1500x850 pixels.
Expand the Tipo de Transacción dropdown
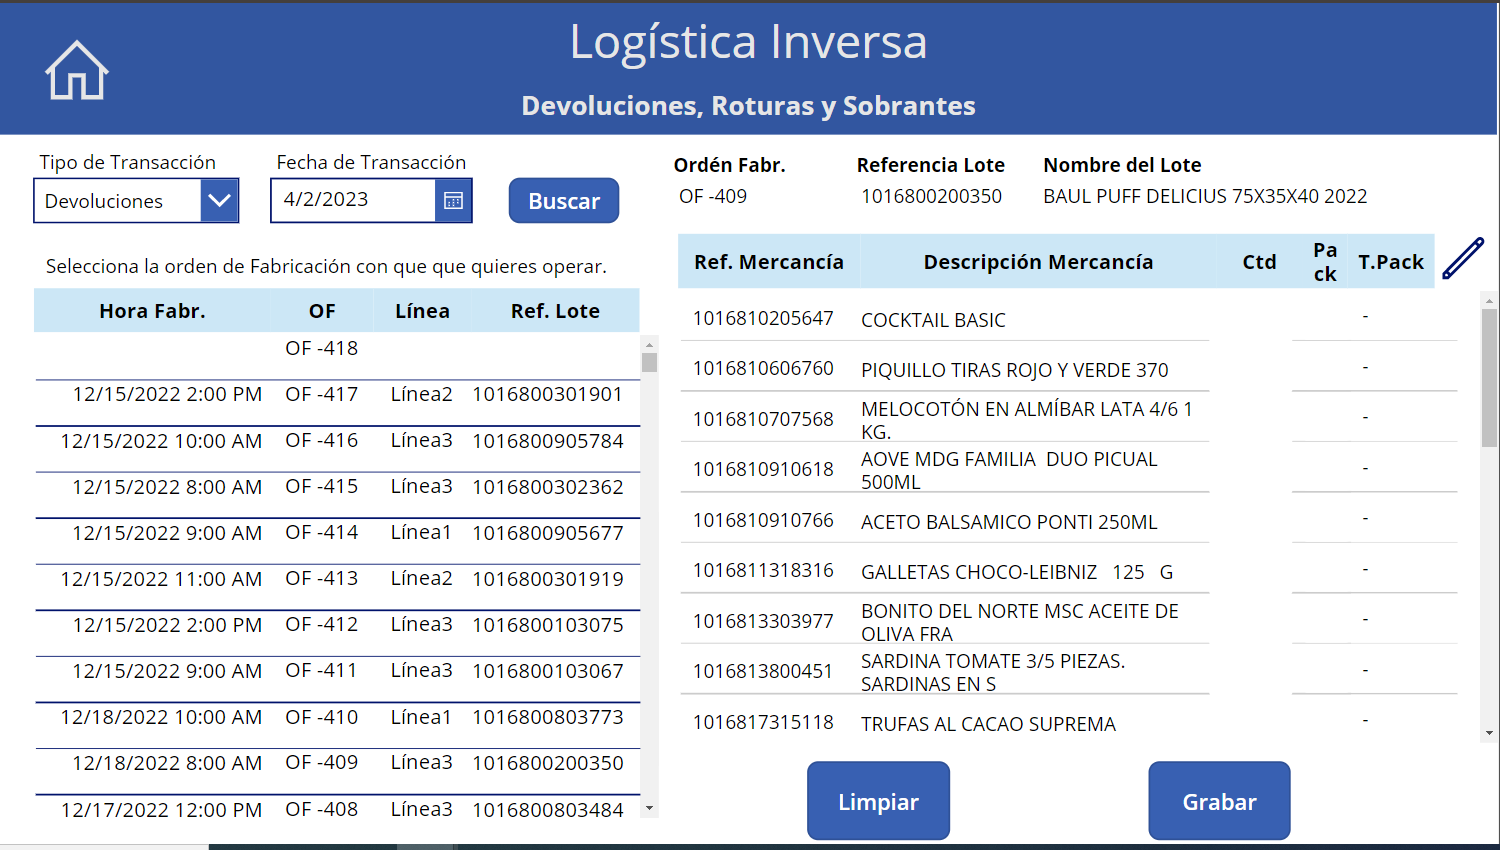(219, 201)
